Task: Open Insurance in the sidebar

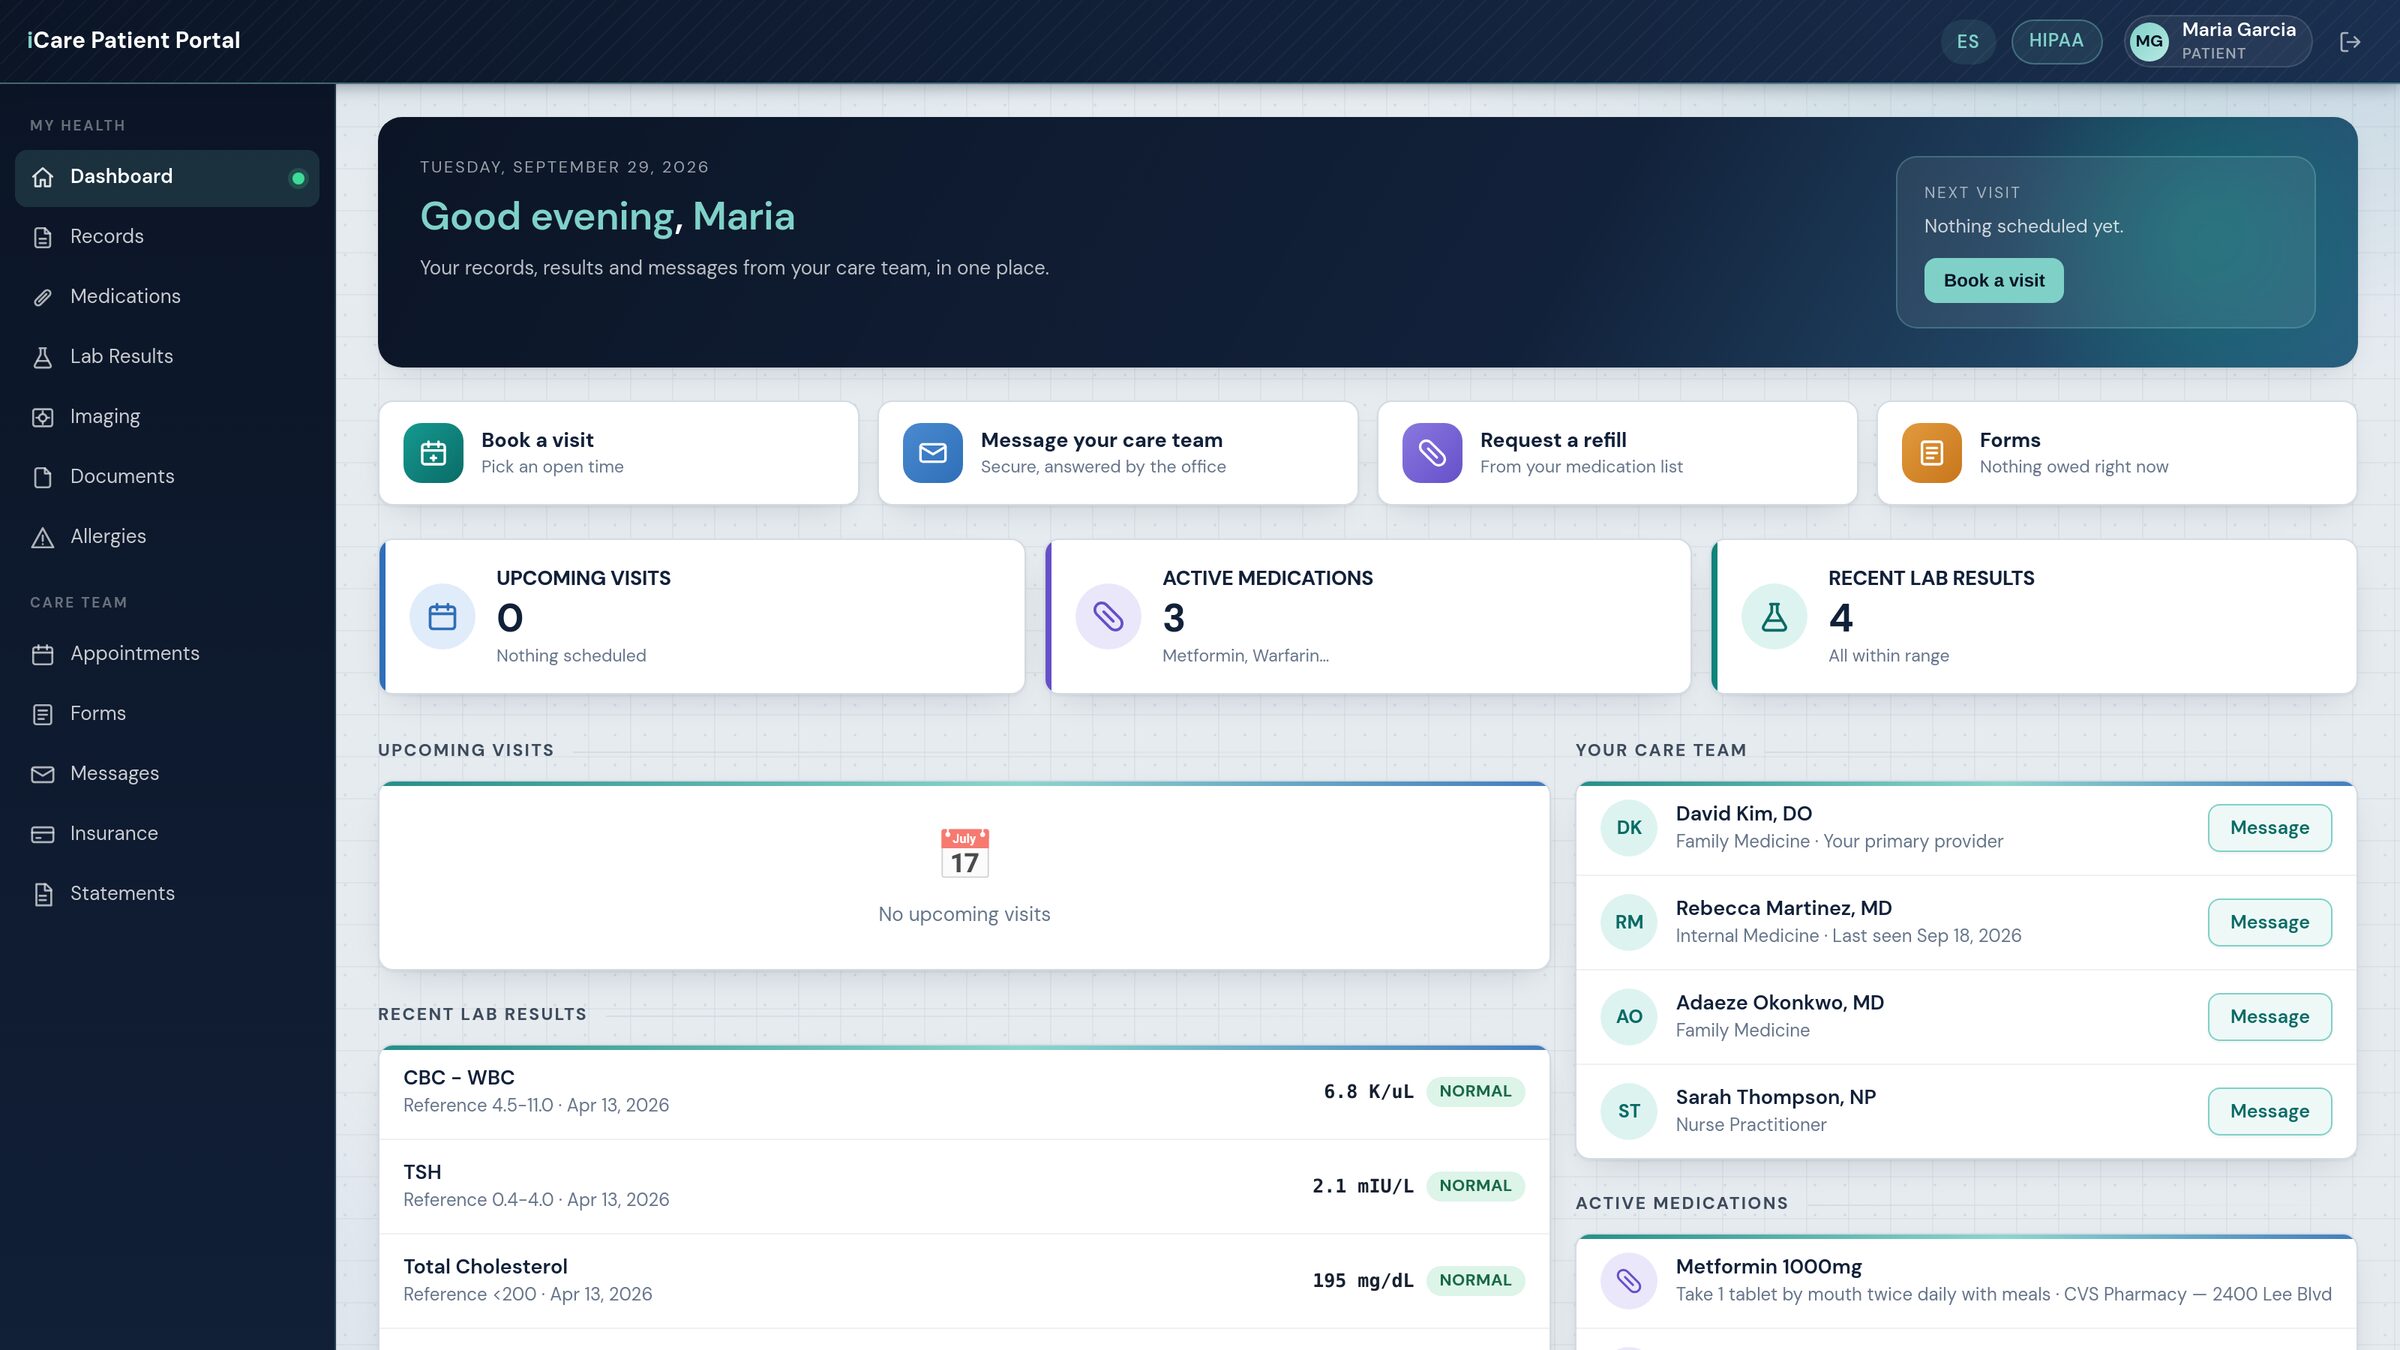Action: [167, 834]
